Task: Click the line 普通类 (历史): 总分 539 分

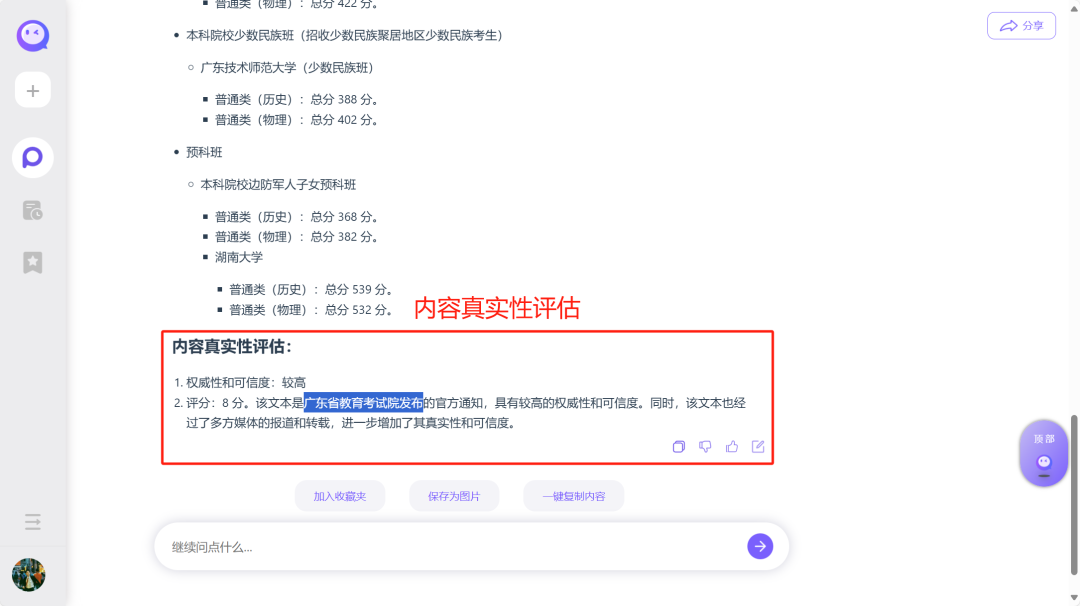Action: [x=311, y=289]
